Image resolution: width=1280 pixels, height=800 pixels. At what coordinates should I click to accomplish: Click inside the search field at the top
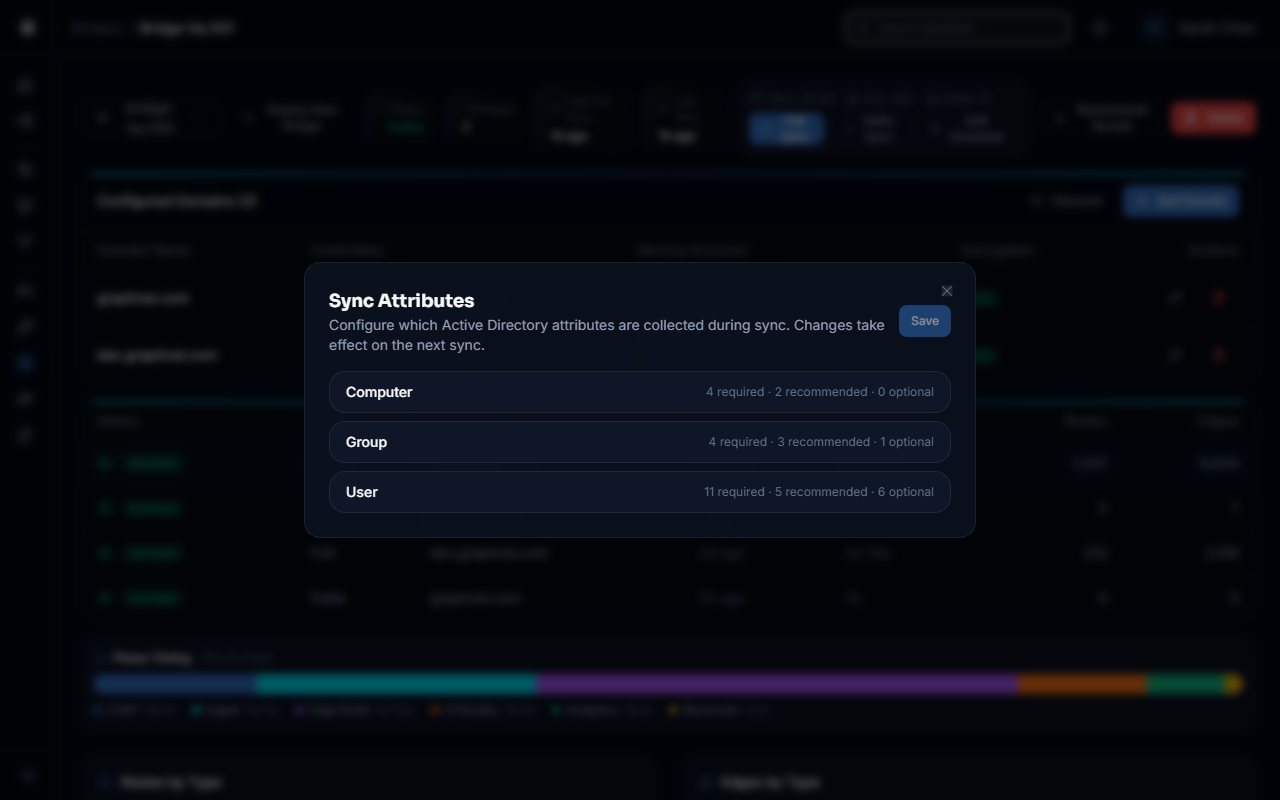[955, 27]
